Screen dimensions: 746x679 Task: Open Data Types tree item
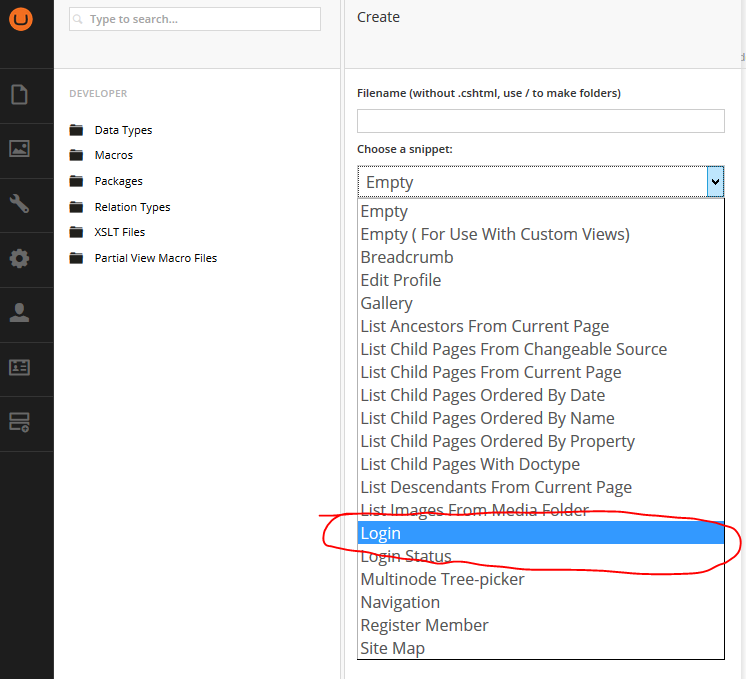pos(123,130)
